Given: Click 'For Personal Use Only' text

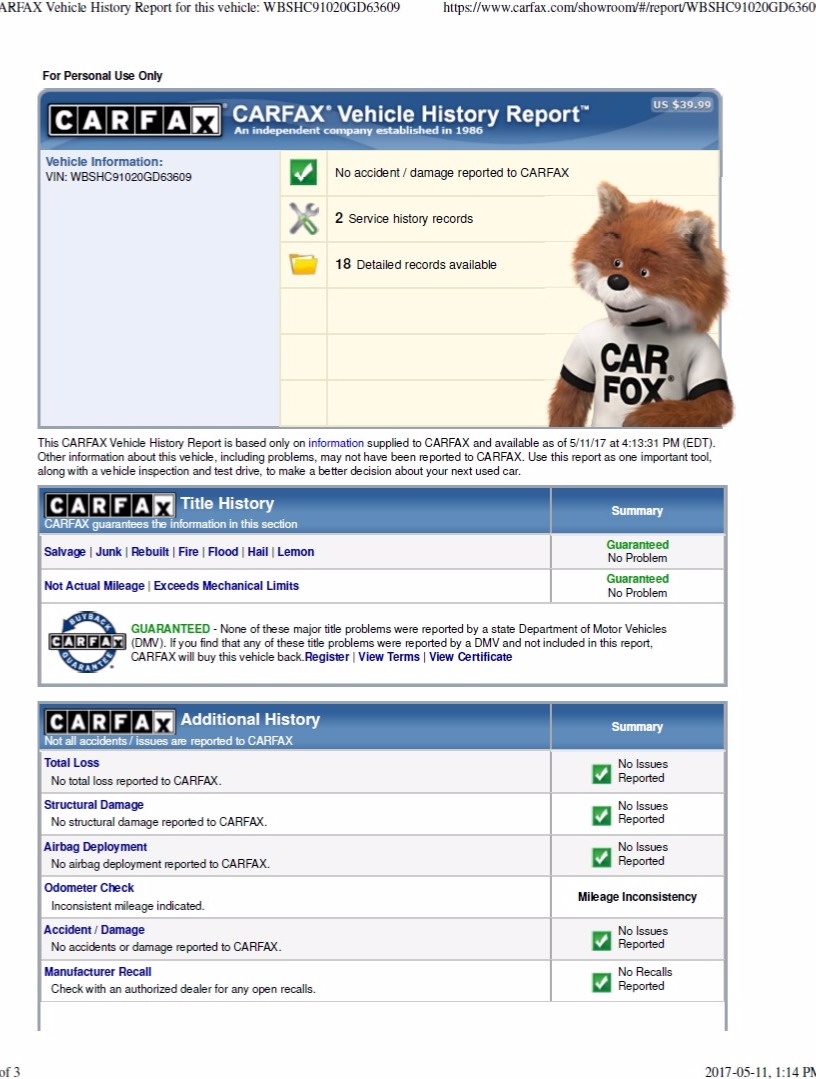Looking at the screenshot, I should (103, 76).
